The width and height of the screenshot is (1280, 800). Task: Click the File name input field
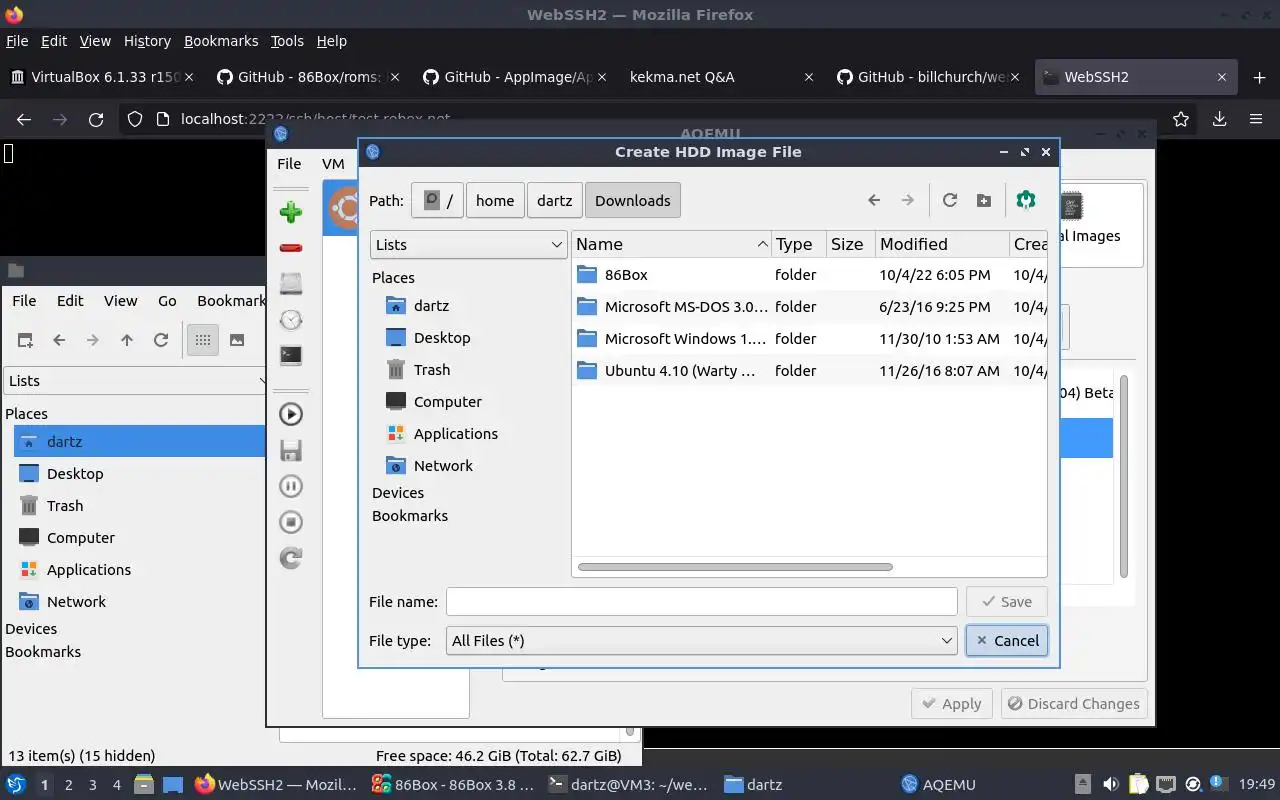pyautogui.click(x=701, y=601)
